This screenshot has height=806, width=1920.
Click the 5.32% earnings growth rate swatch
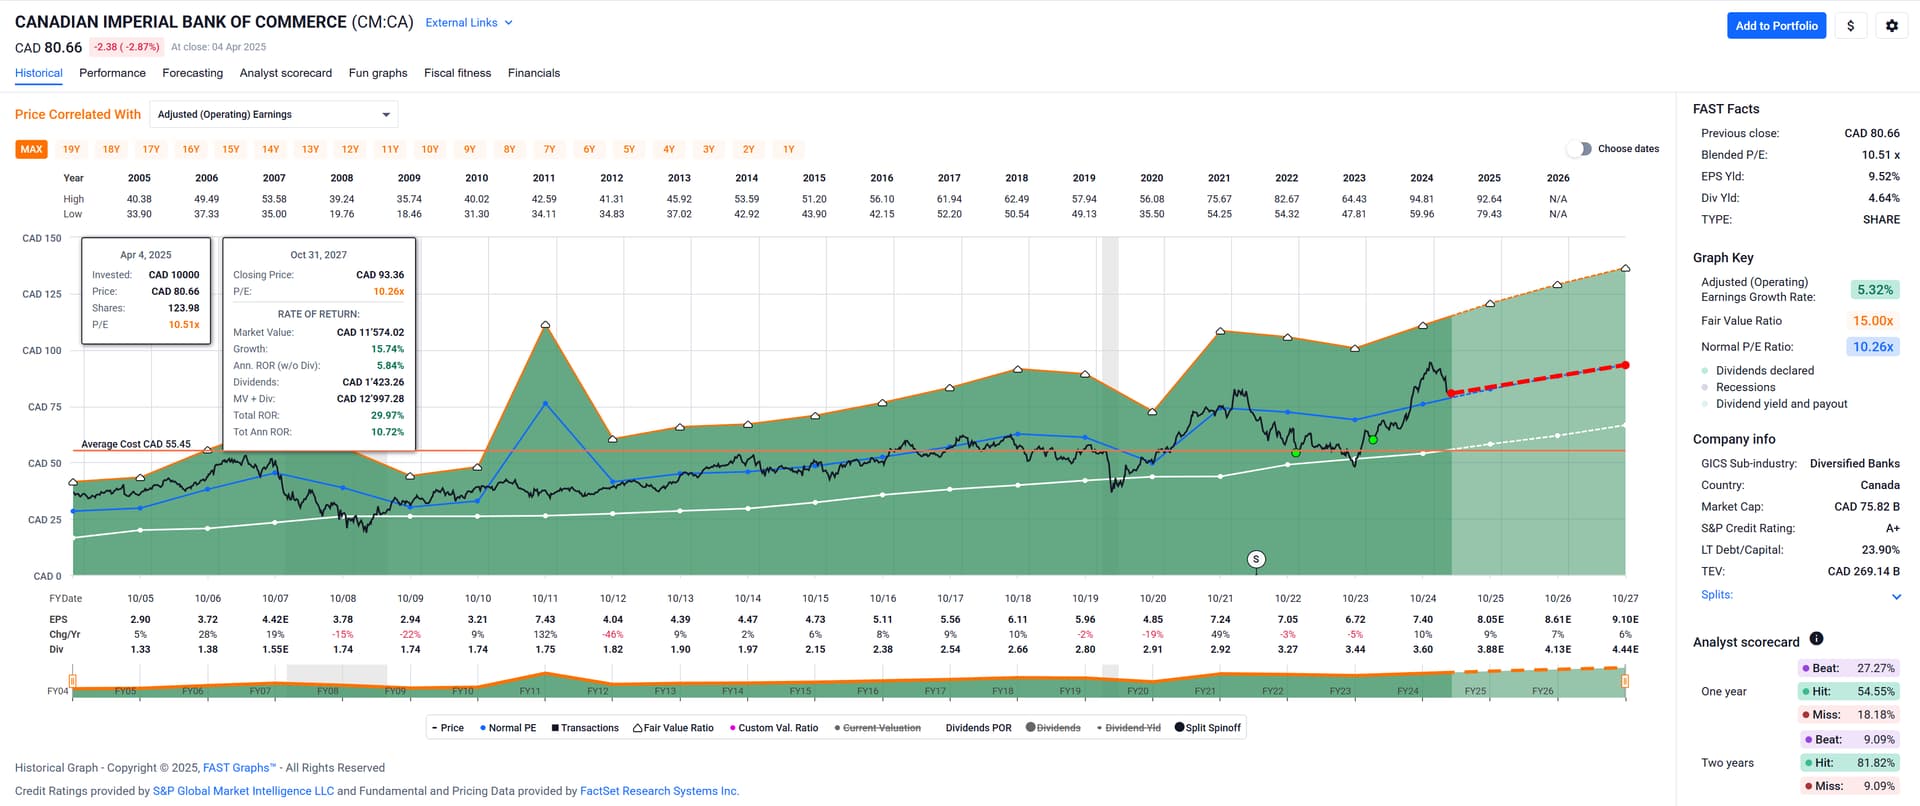[x=1874, y=290]
